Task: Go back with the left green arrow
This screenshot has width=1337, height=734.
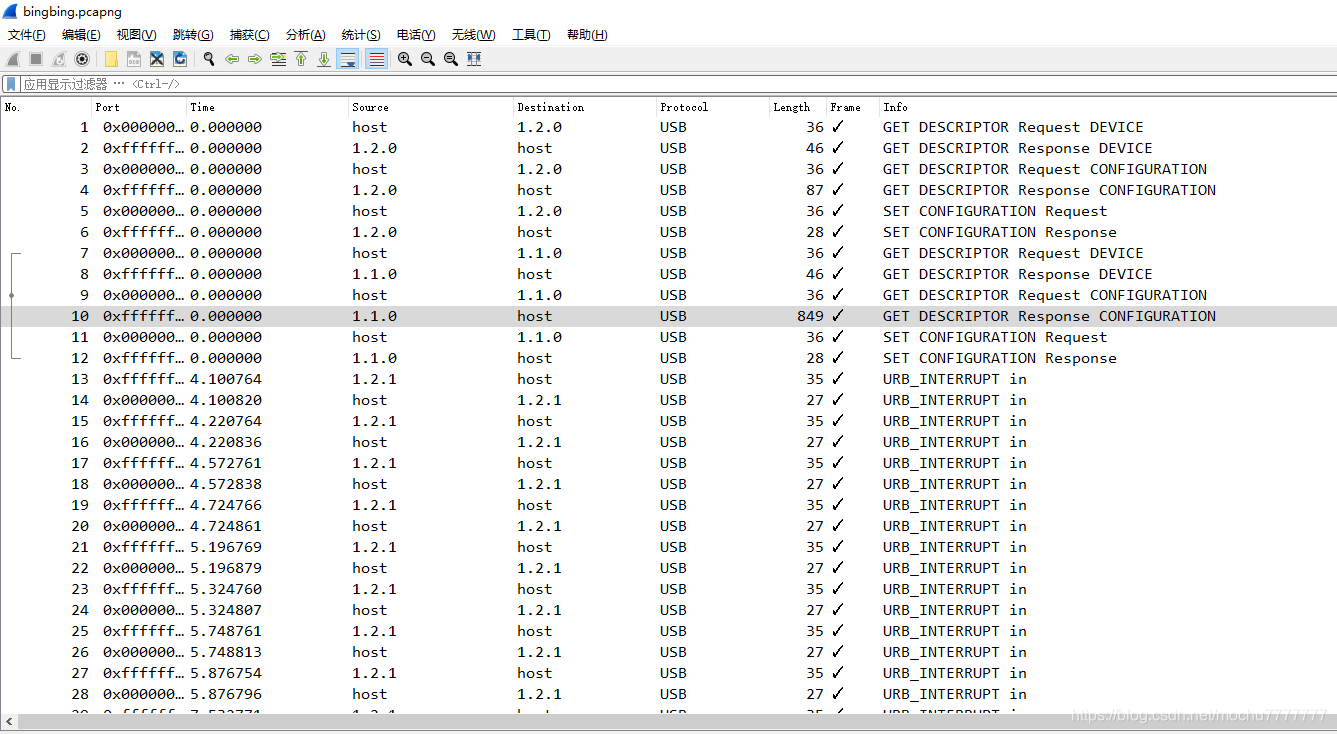Action: (232, 59)
